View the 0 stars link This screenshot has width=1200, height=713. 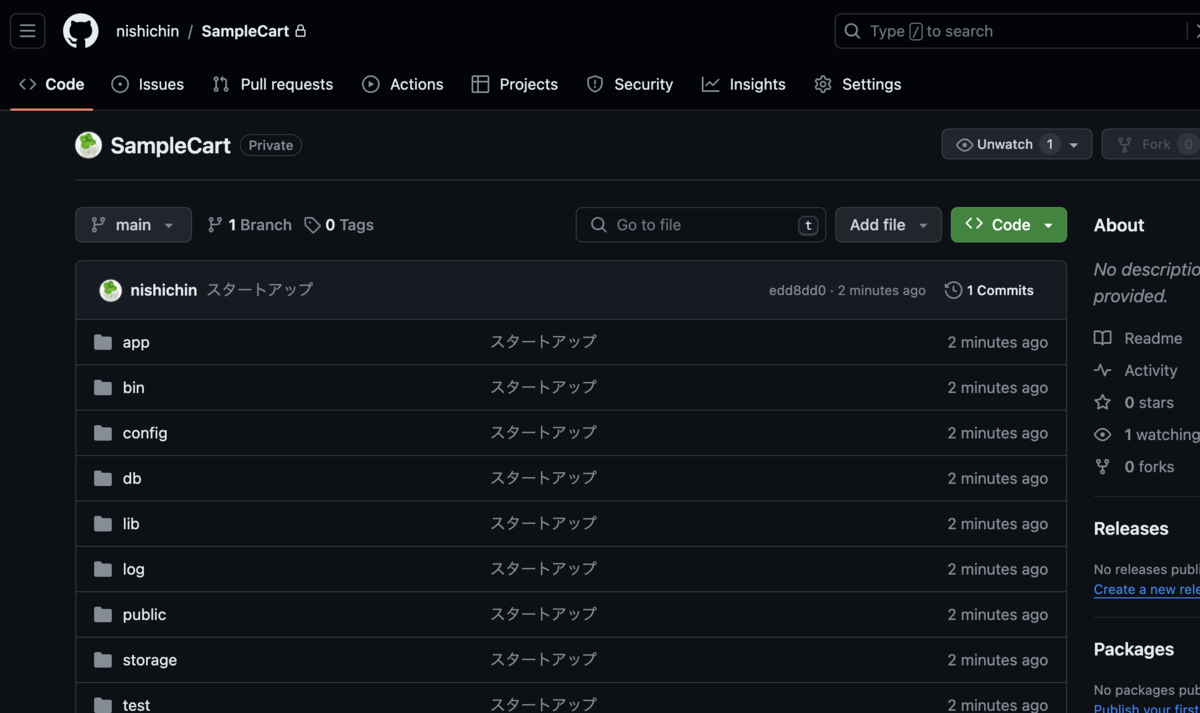[x=1149, y=402]
